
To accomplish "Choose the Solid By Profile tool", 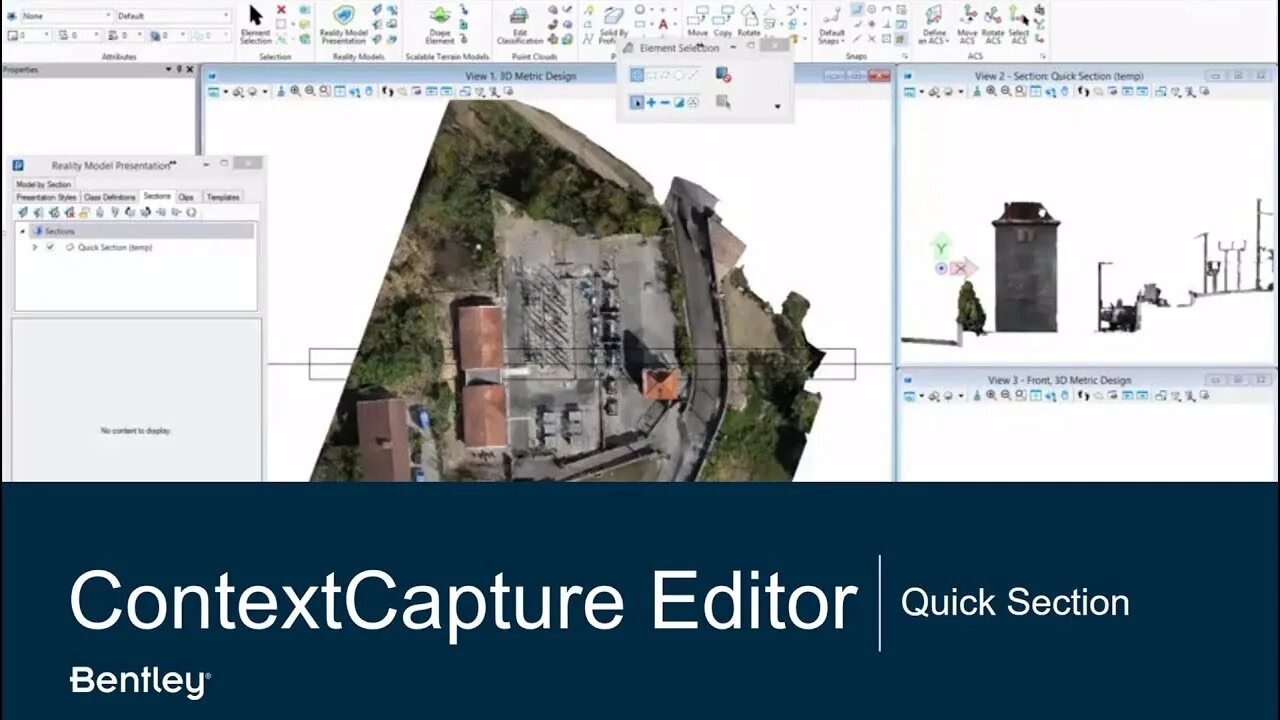I will point(613,24).
